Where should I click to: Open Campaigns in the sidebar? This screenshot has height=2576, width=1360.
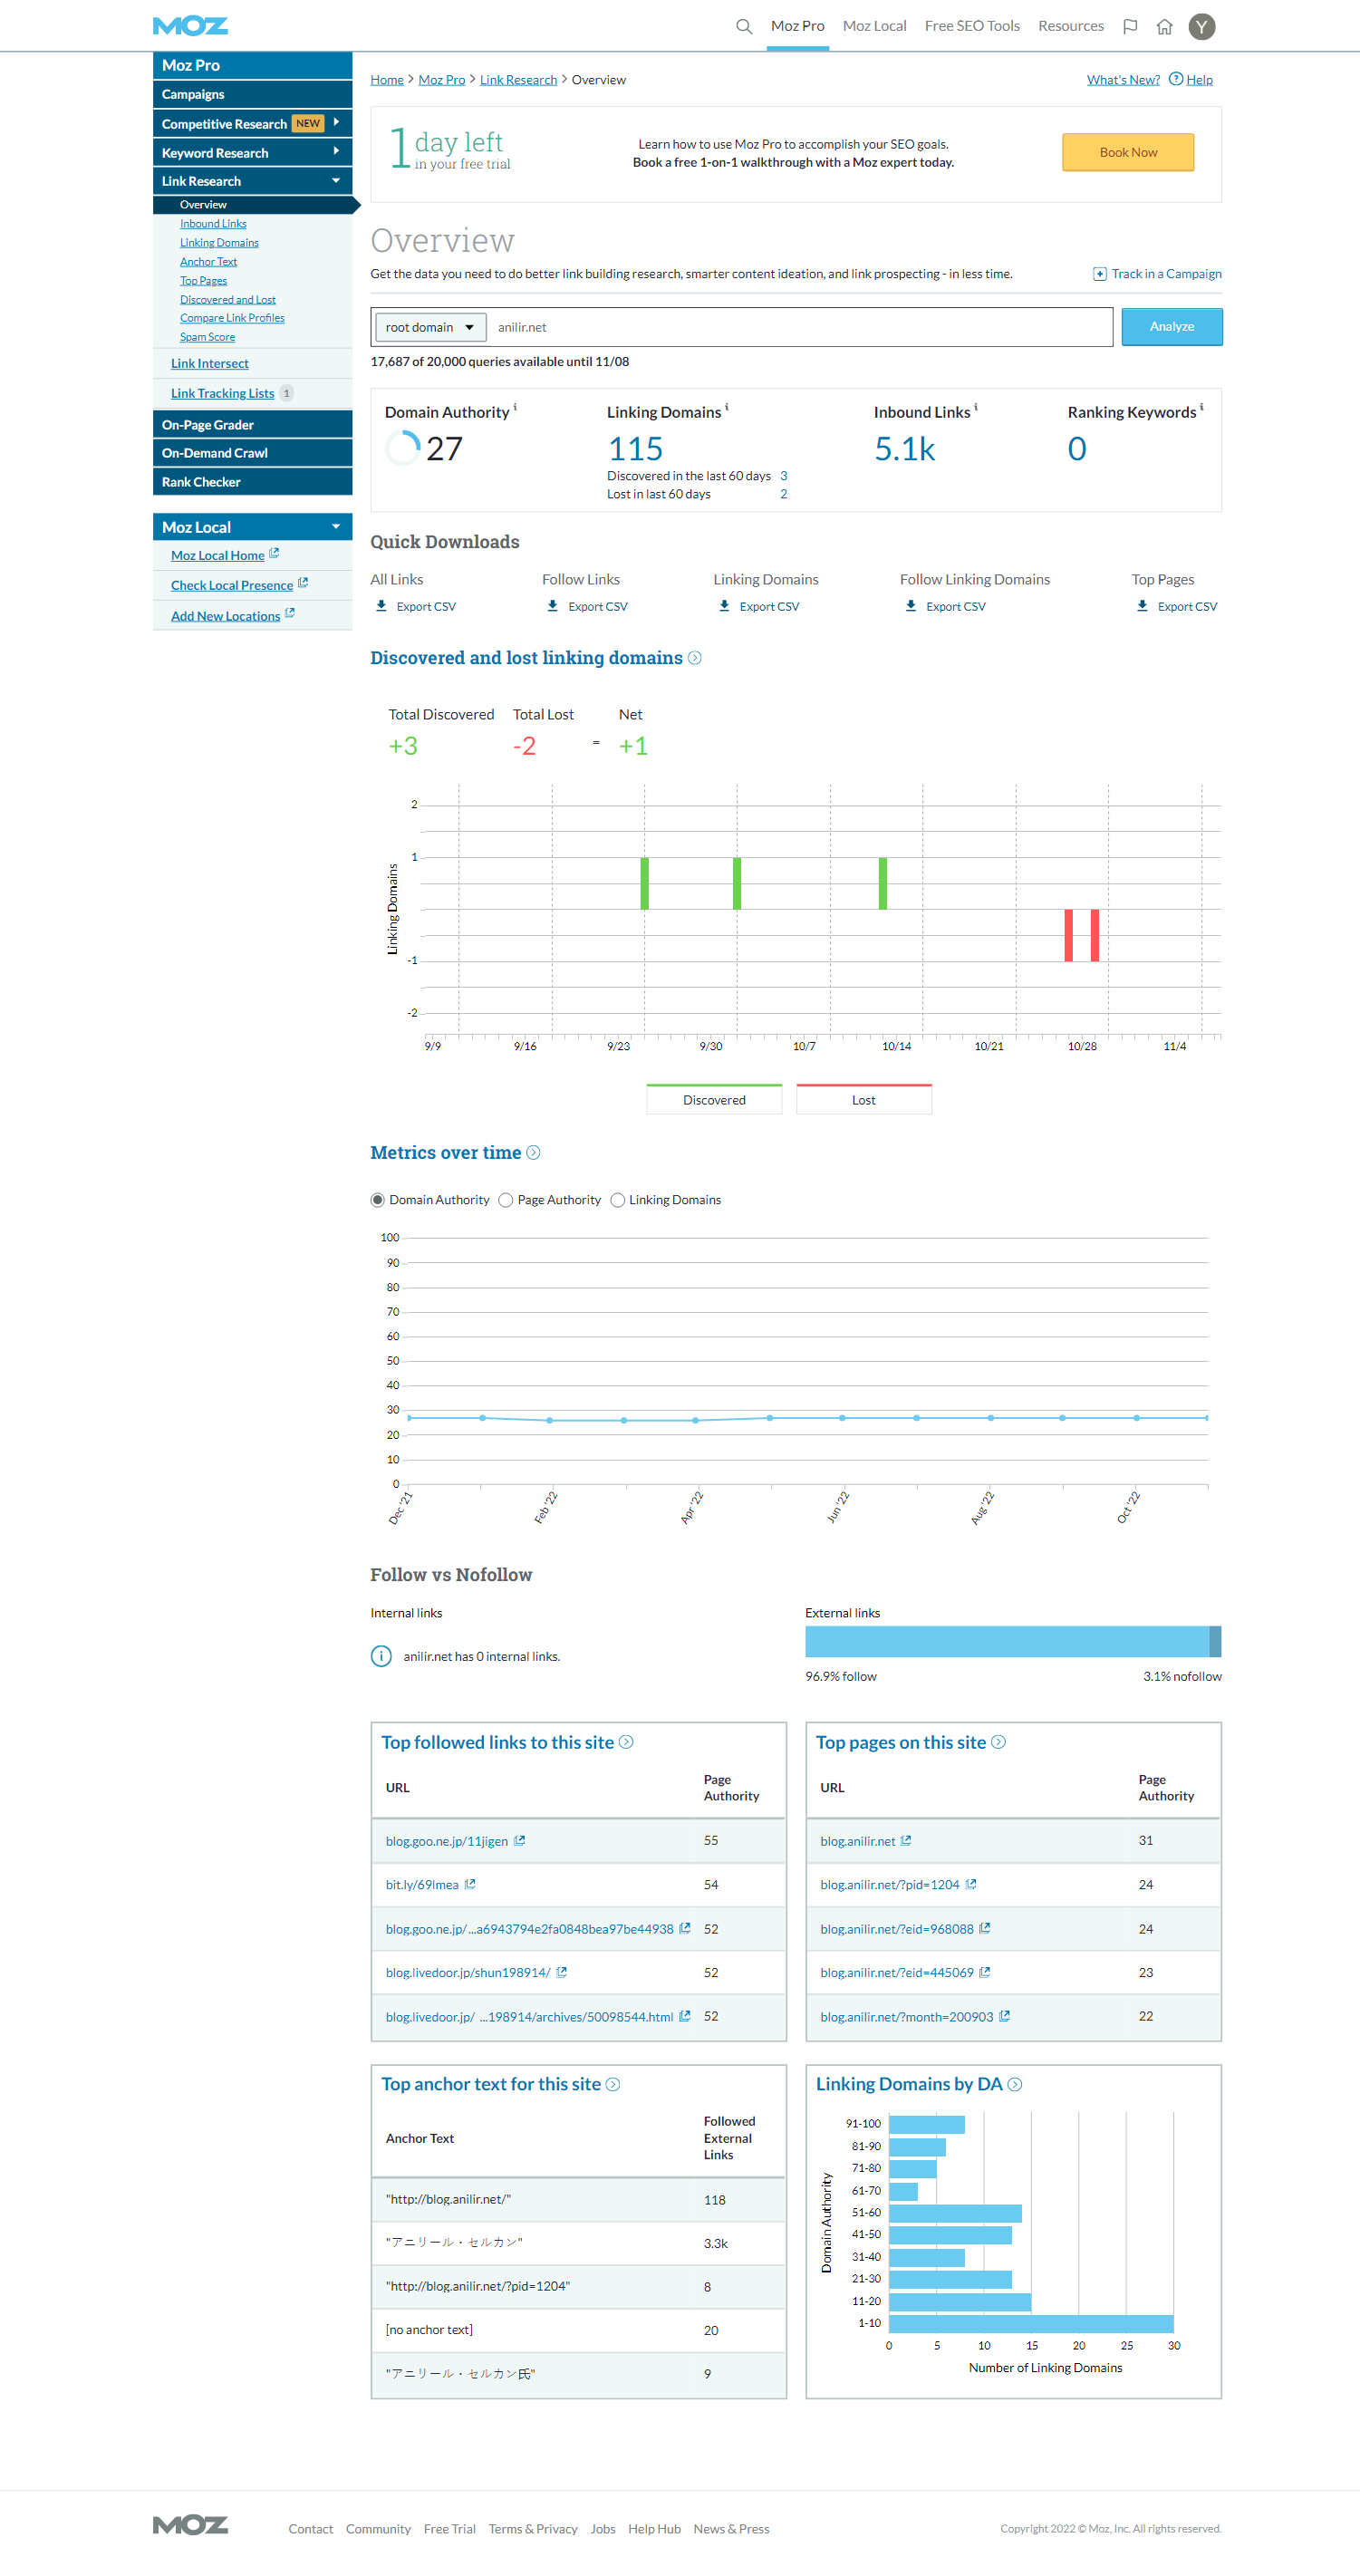pos(253,94)
